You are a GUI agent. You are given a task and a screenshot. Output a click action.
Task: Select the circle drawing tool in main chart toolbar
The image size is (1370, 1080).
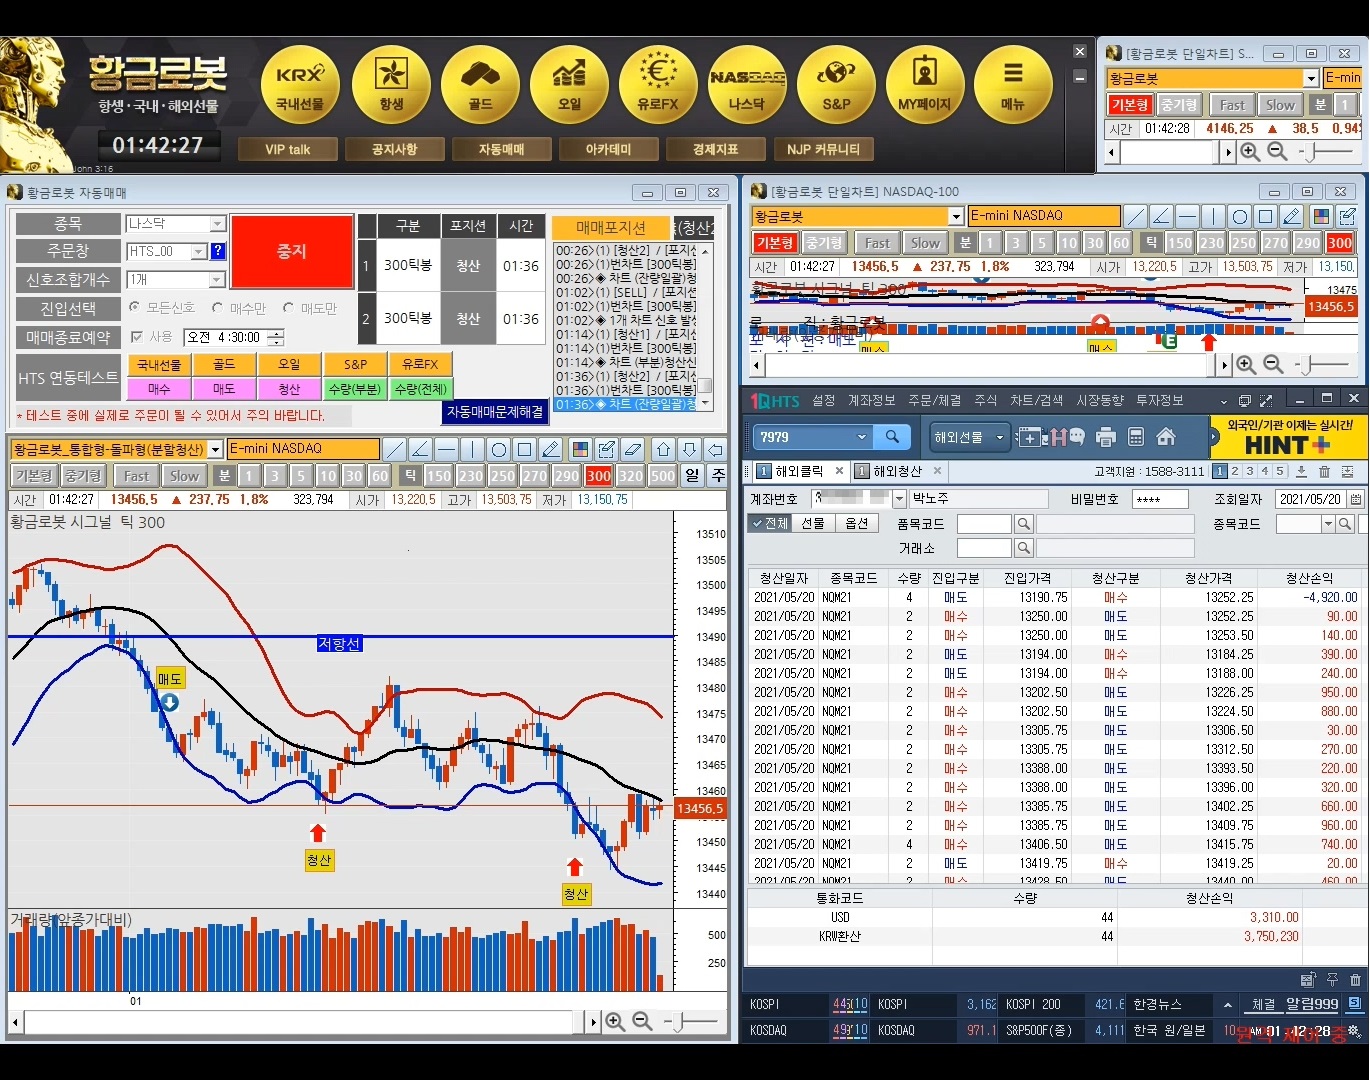499,449
